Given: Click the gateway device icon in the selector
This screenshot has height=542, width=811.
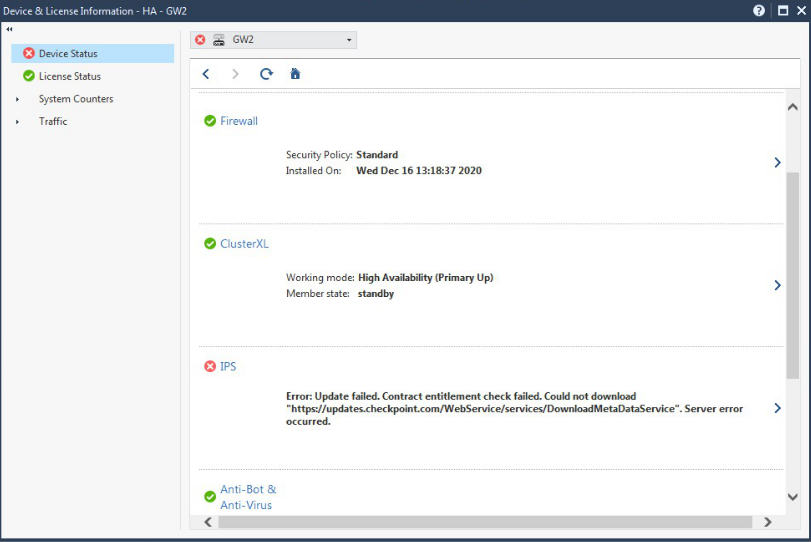Looking at the screenshot, I should tap(219, 40).
